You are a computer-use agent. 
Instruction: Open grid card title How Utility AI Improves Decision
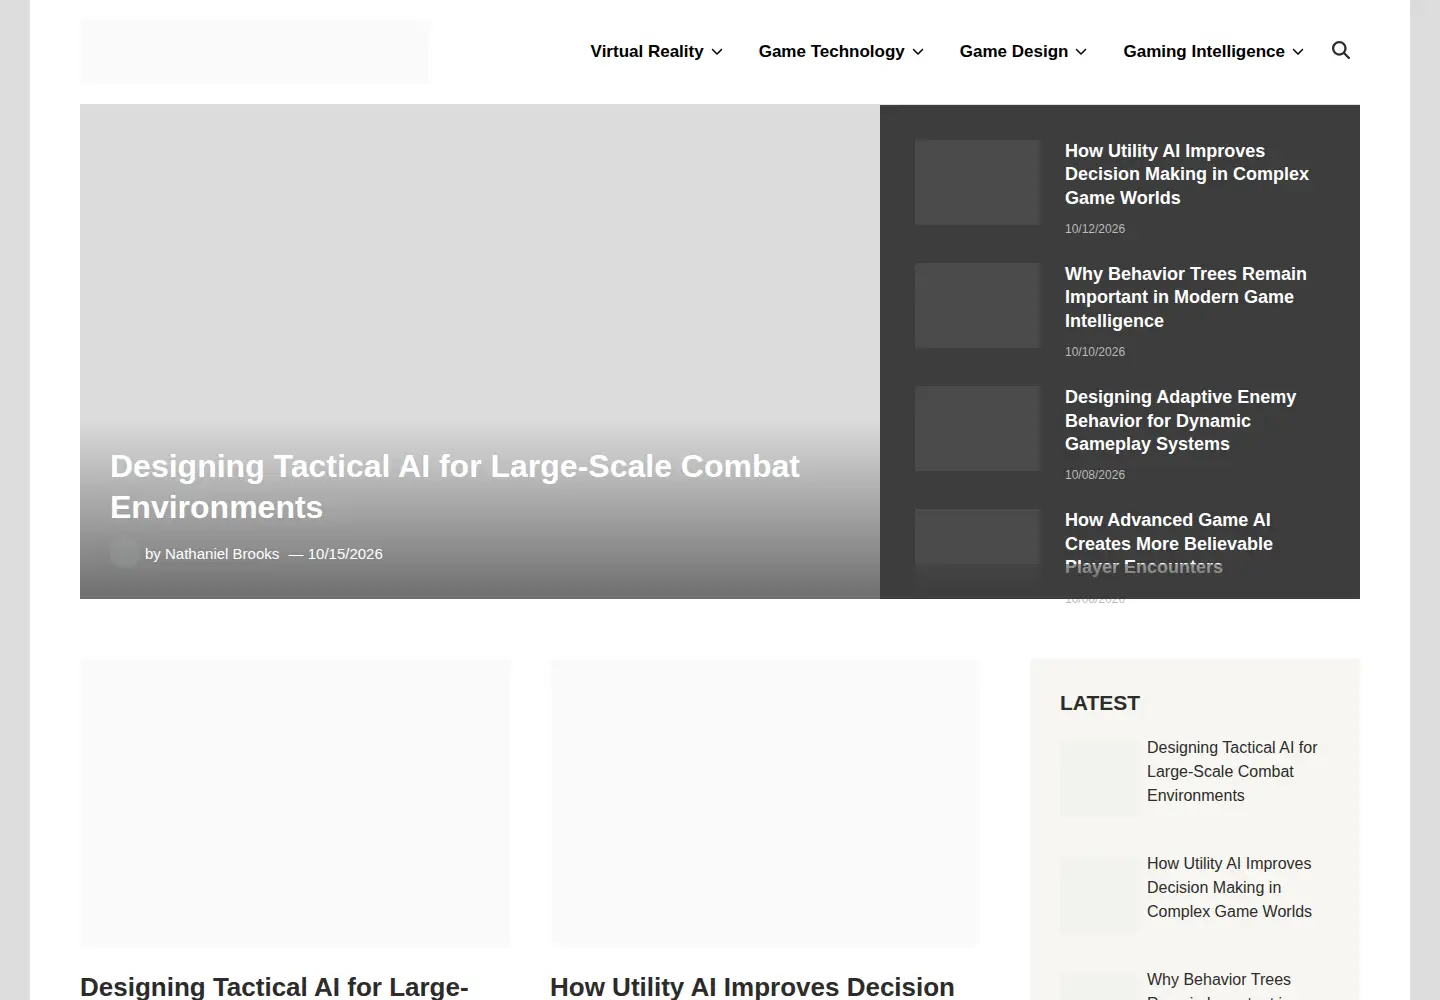point(752,987)
